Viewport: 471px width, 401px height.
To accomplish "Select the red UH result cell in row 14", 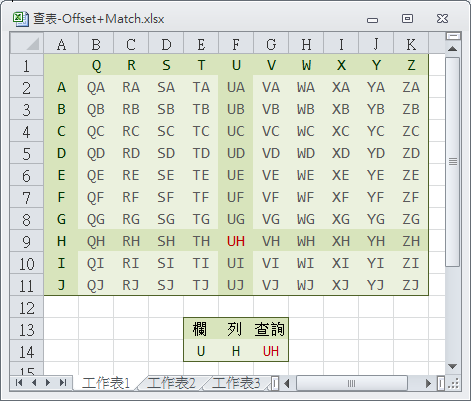I will (271, 351).
